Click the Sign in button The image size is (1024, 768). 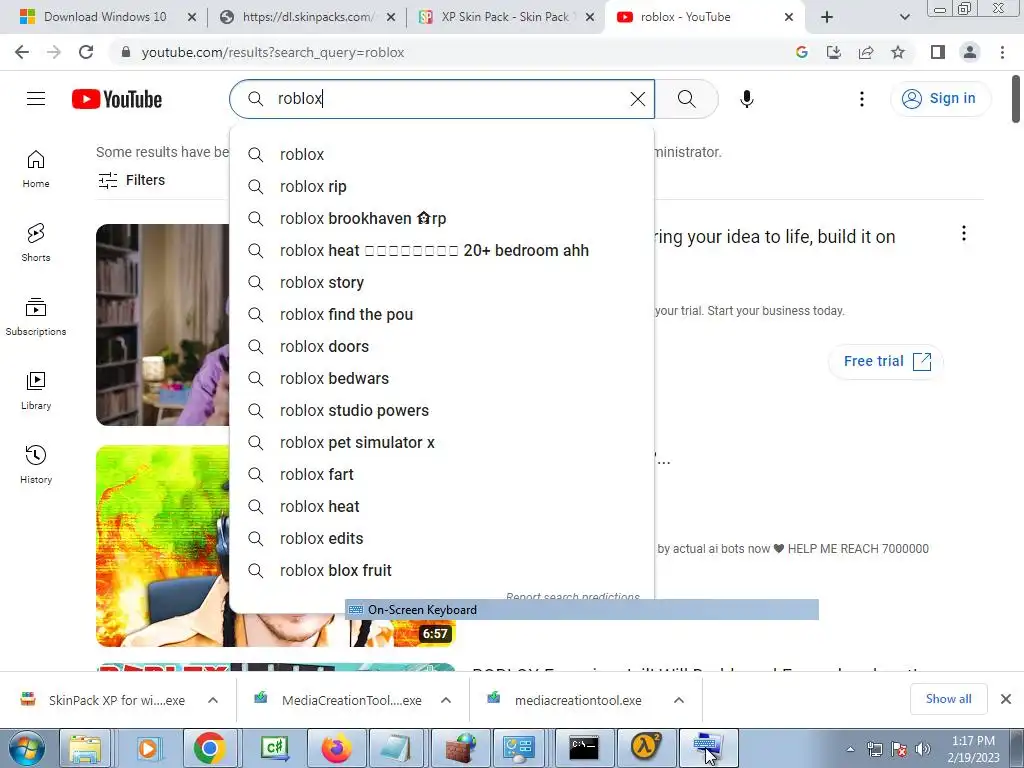pos(940,99)
